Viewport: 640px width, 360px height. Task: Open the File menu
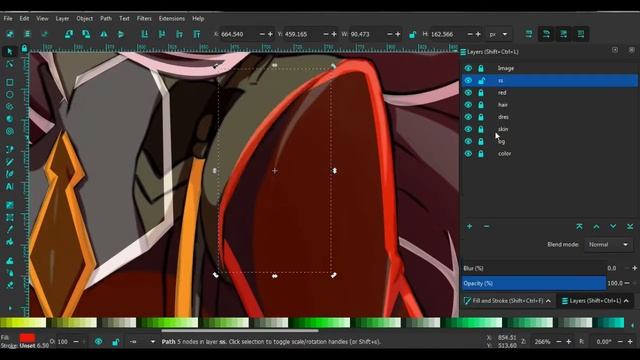point(8,18)
